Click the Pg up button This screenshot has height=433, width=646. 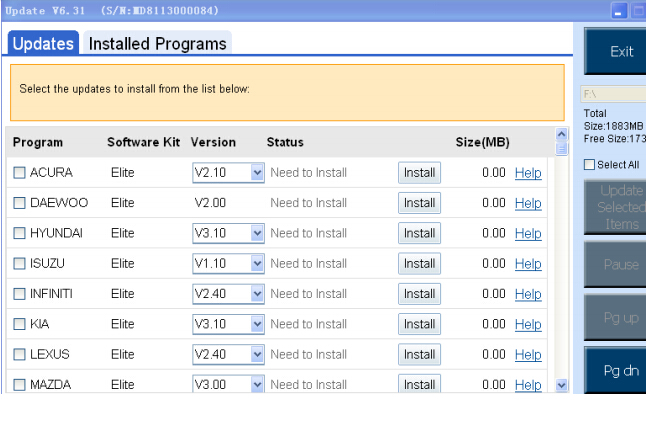(616, 317)
